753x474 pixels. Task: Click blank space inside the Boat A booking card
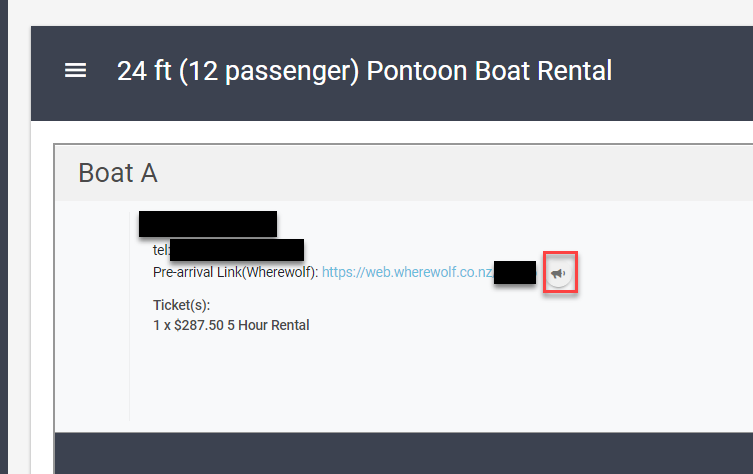coord(432,375)
